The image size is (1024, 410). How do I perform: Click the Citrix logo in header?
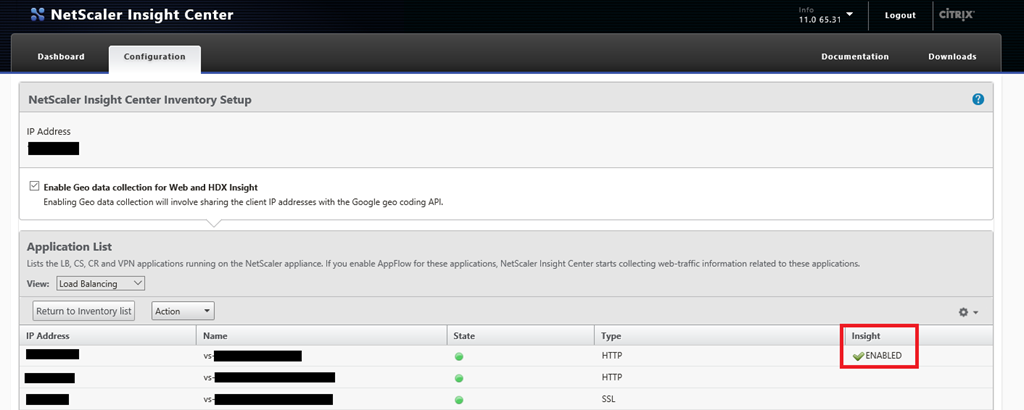pos(957,15)
